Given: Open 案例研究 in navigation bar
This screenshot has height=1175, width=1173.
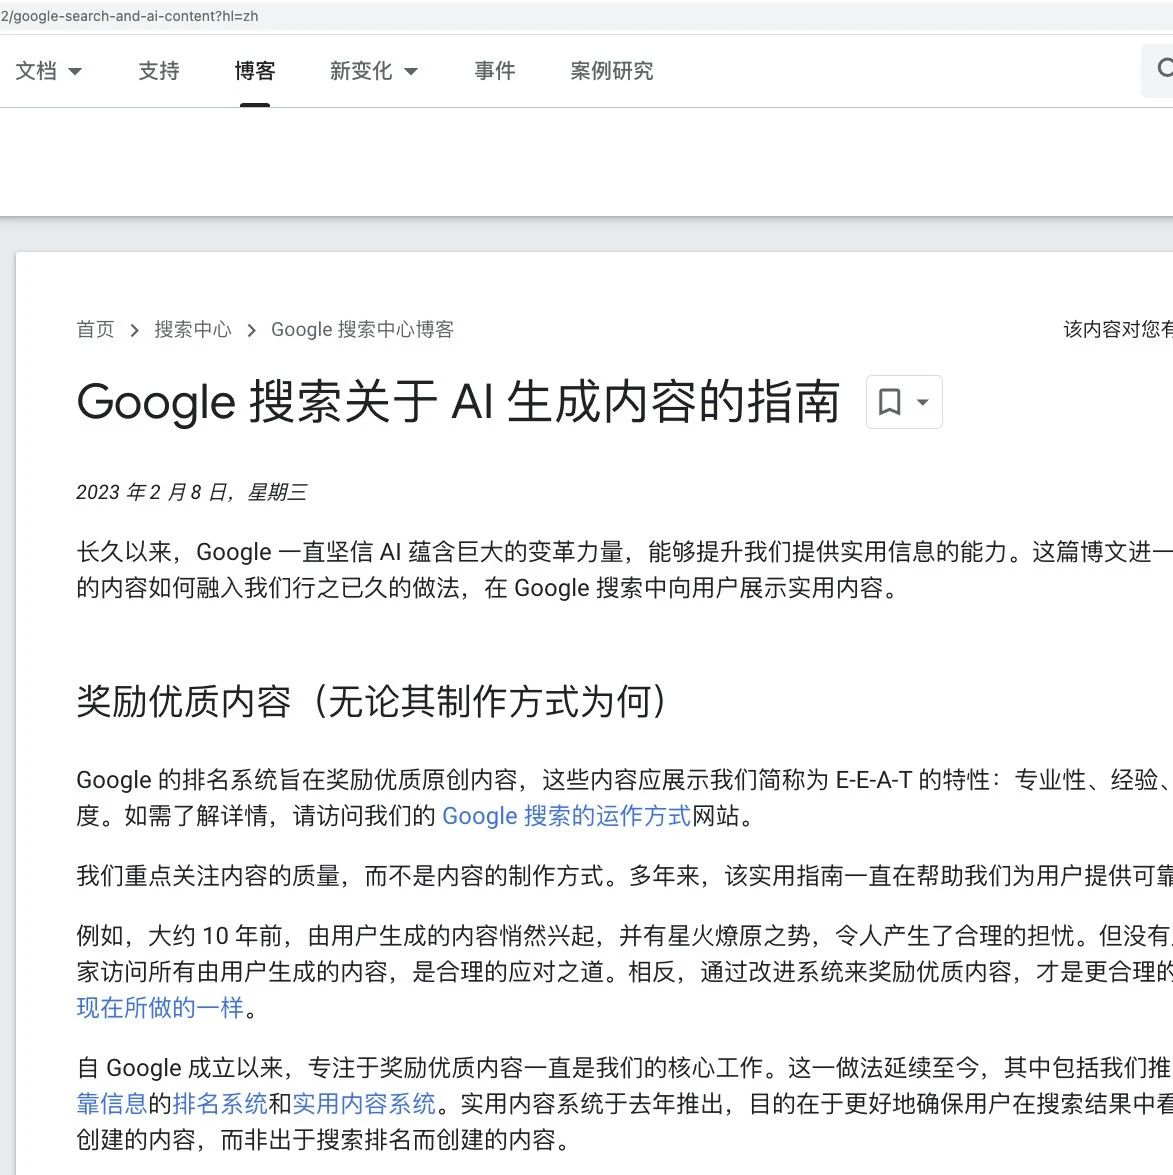Looking at the screenshot, I should click(x=612, y=71).
